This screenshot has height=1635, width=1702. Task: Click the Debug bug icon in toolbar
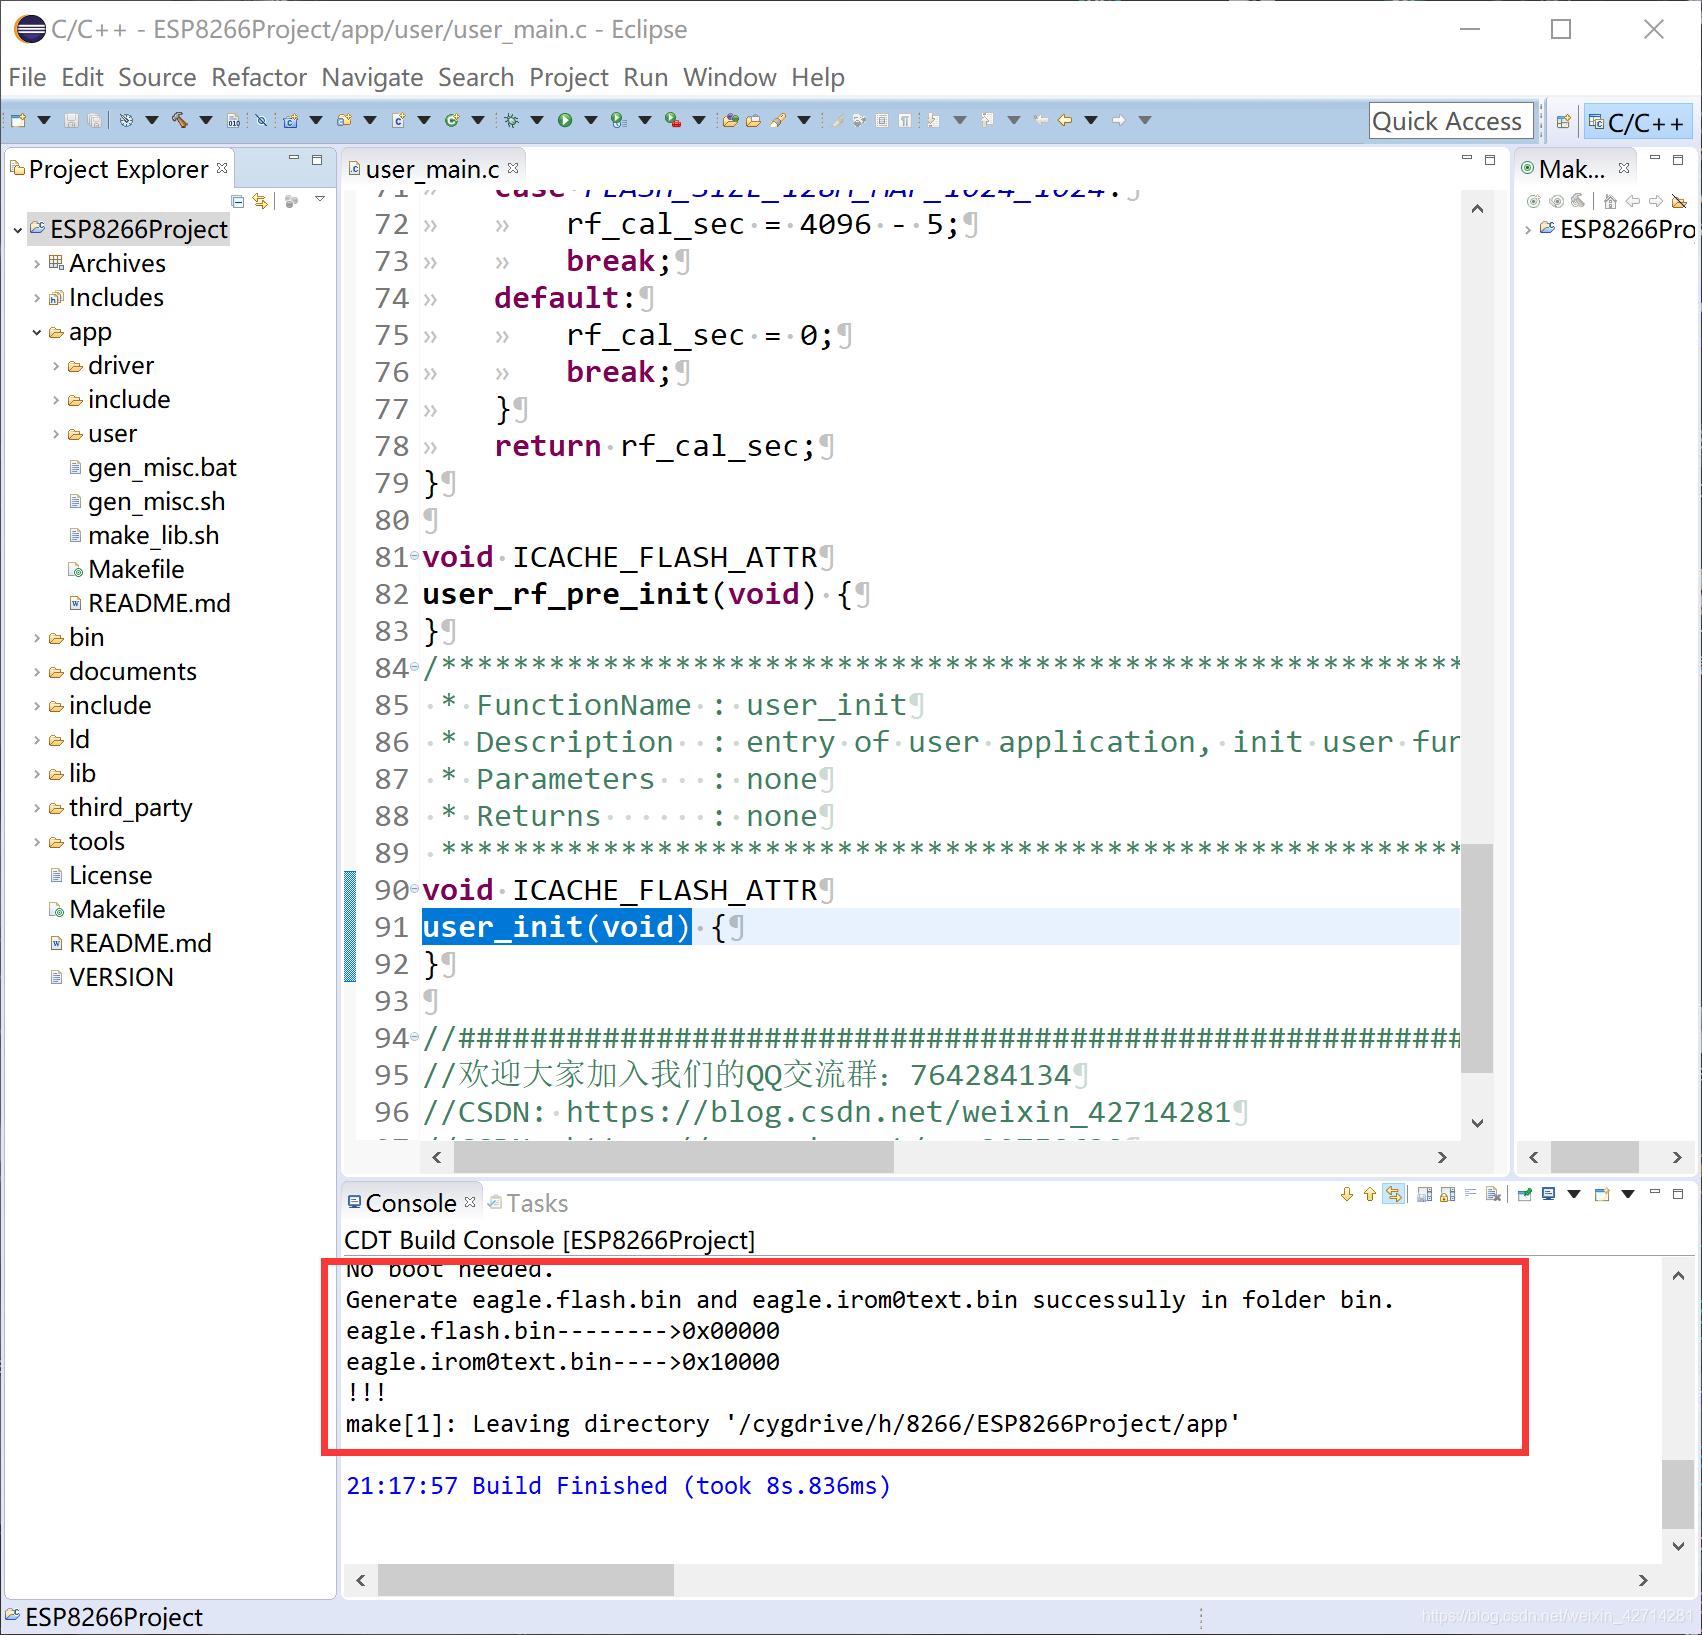(511, 121)
